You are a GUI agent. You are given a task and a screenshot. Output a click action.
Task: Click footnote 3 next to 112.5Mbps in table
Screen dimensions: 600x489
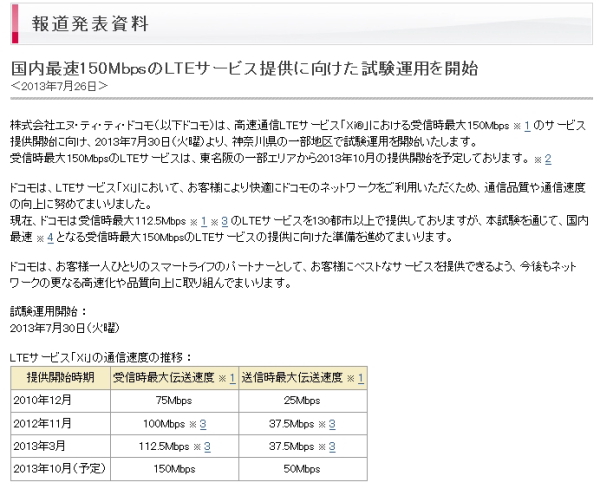click(x=207, y=445)
